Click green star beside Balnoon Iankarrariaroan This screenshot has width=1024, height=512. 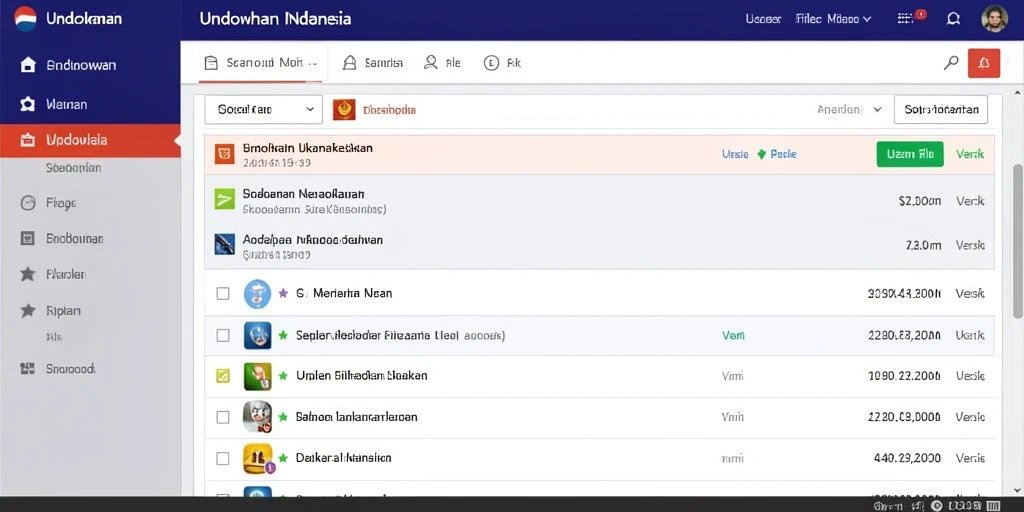coord(283,416)
